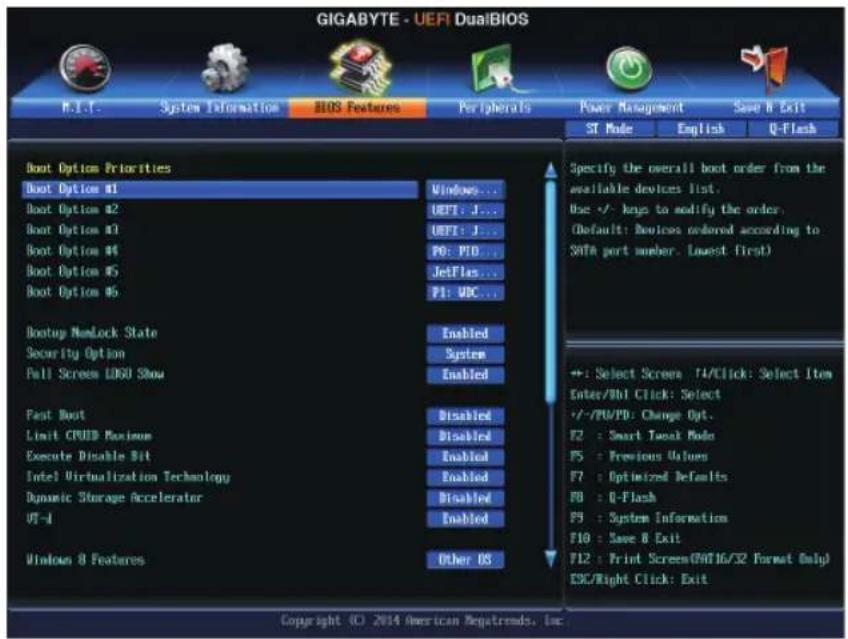Click F8 Q-Flash help line
Screen dimensions: 848x639
click(613, 497)
